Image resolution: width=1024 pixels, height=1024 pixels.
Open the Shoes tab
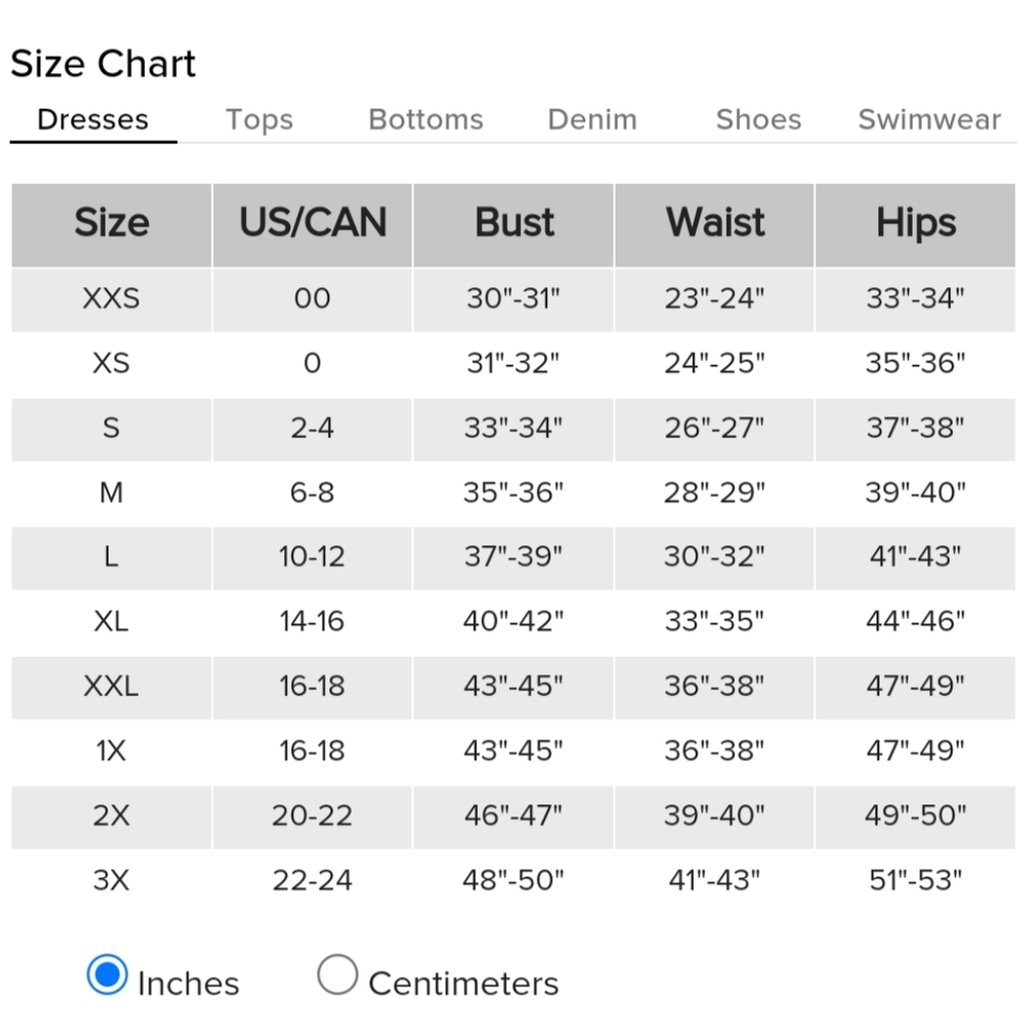coord(758,120)
